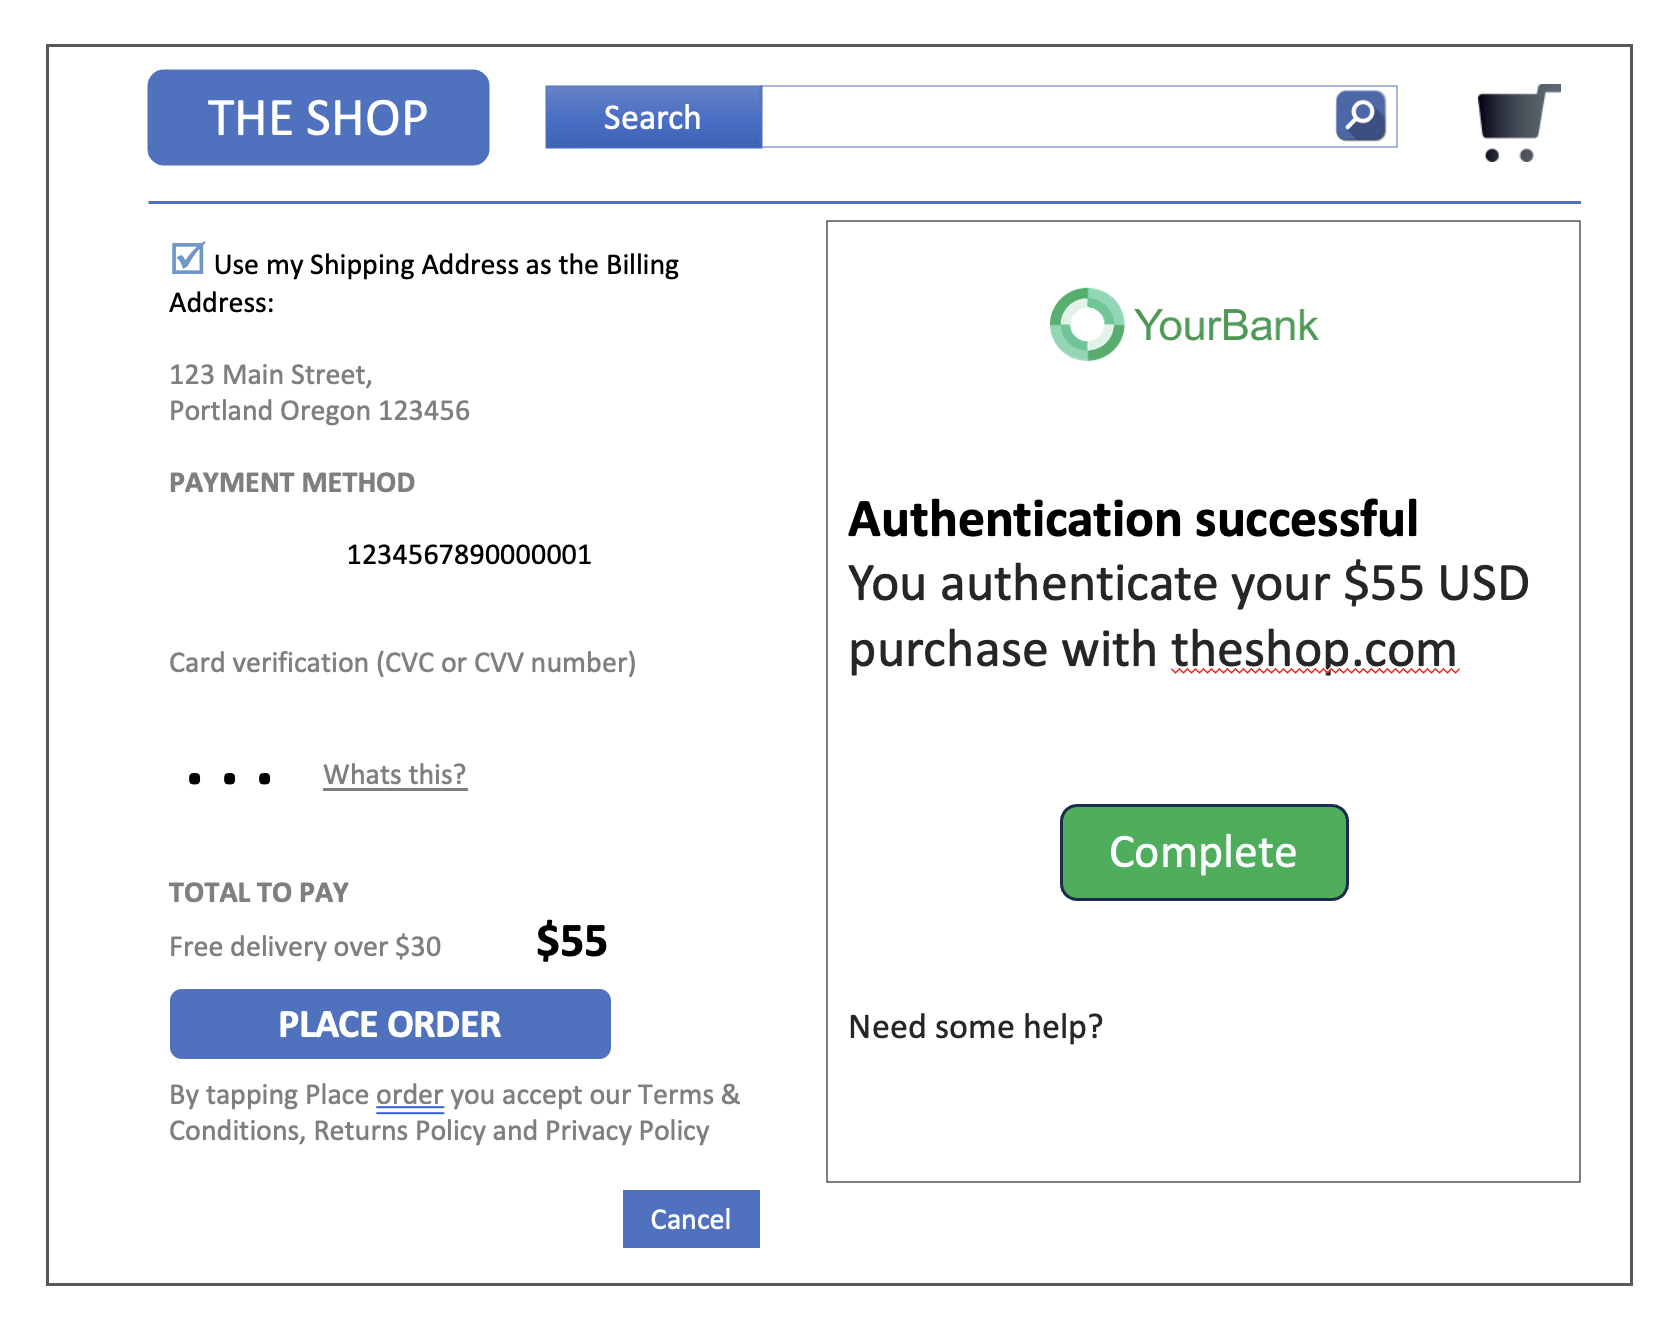The width and height of the screenshot is (1670, 1320).
Task: Click Need some help? text
Action: click(975, 1027)
